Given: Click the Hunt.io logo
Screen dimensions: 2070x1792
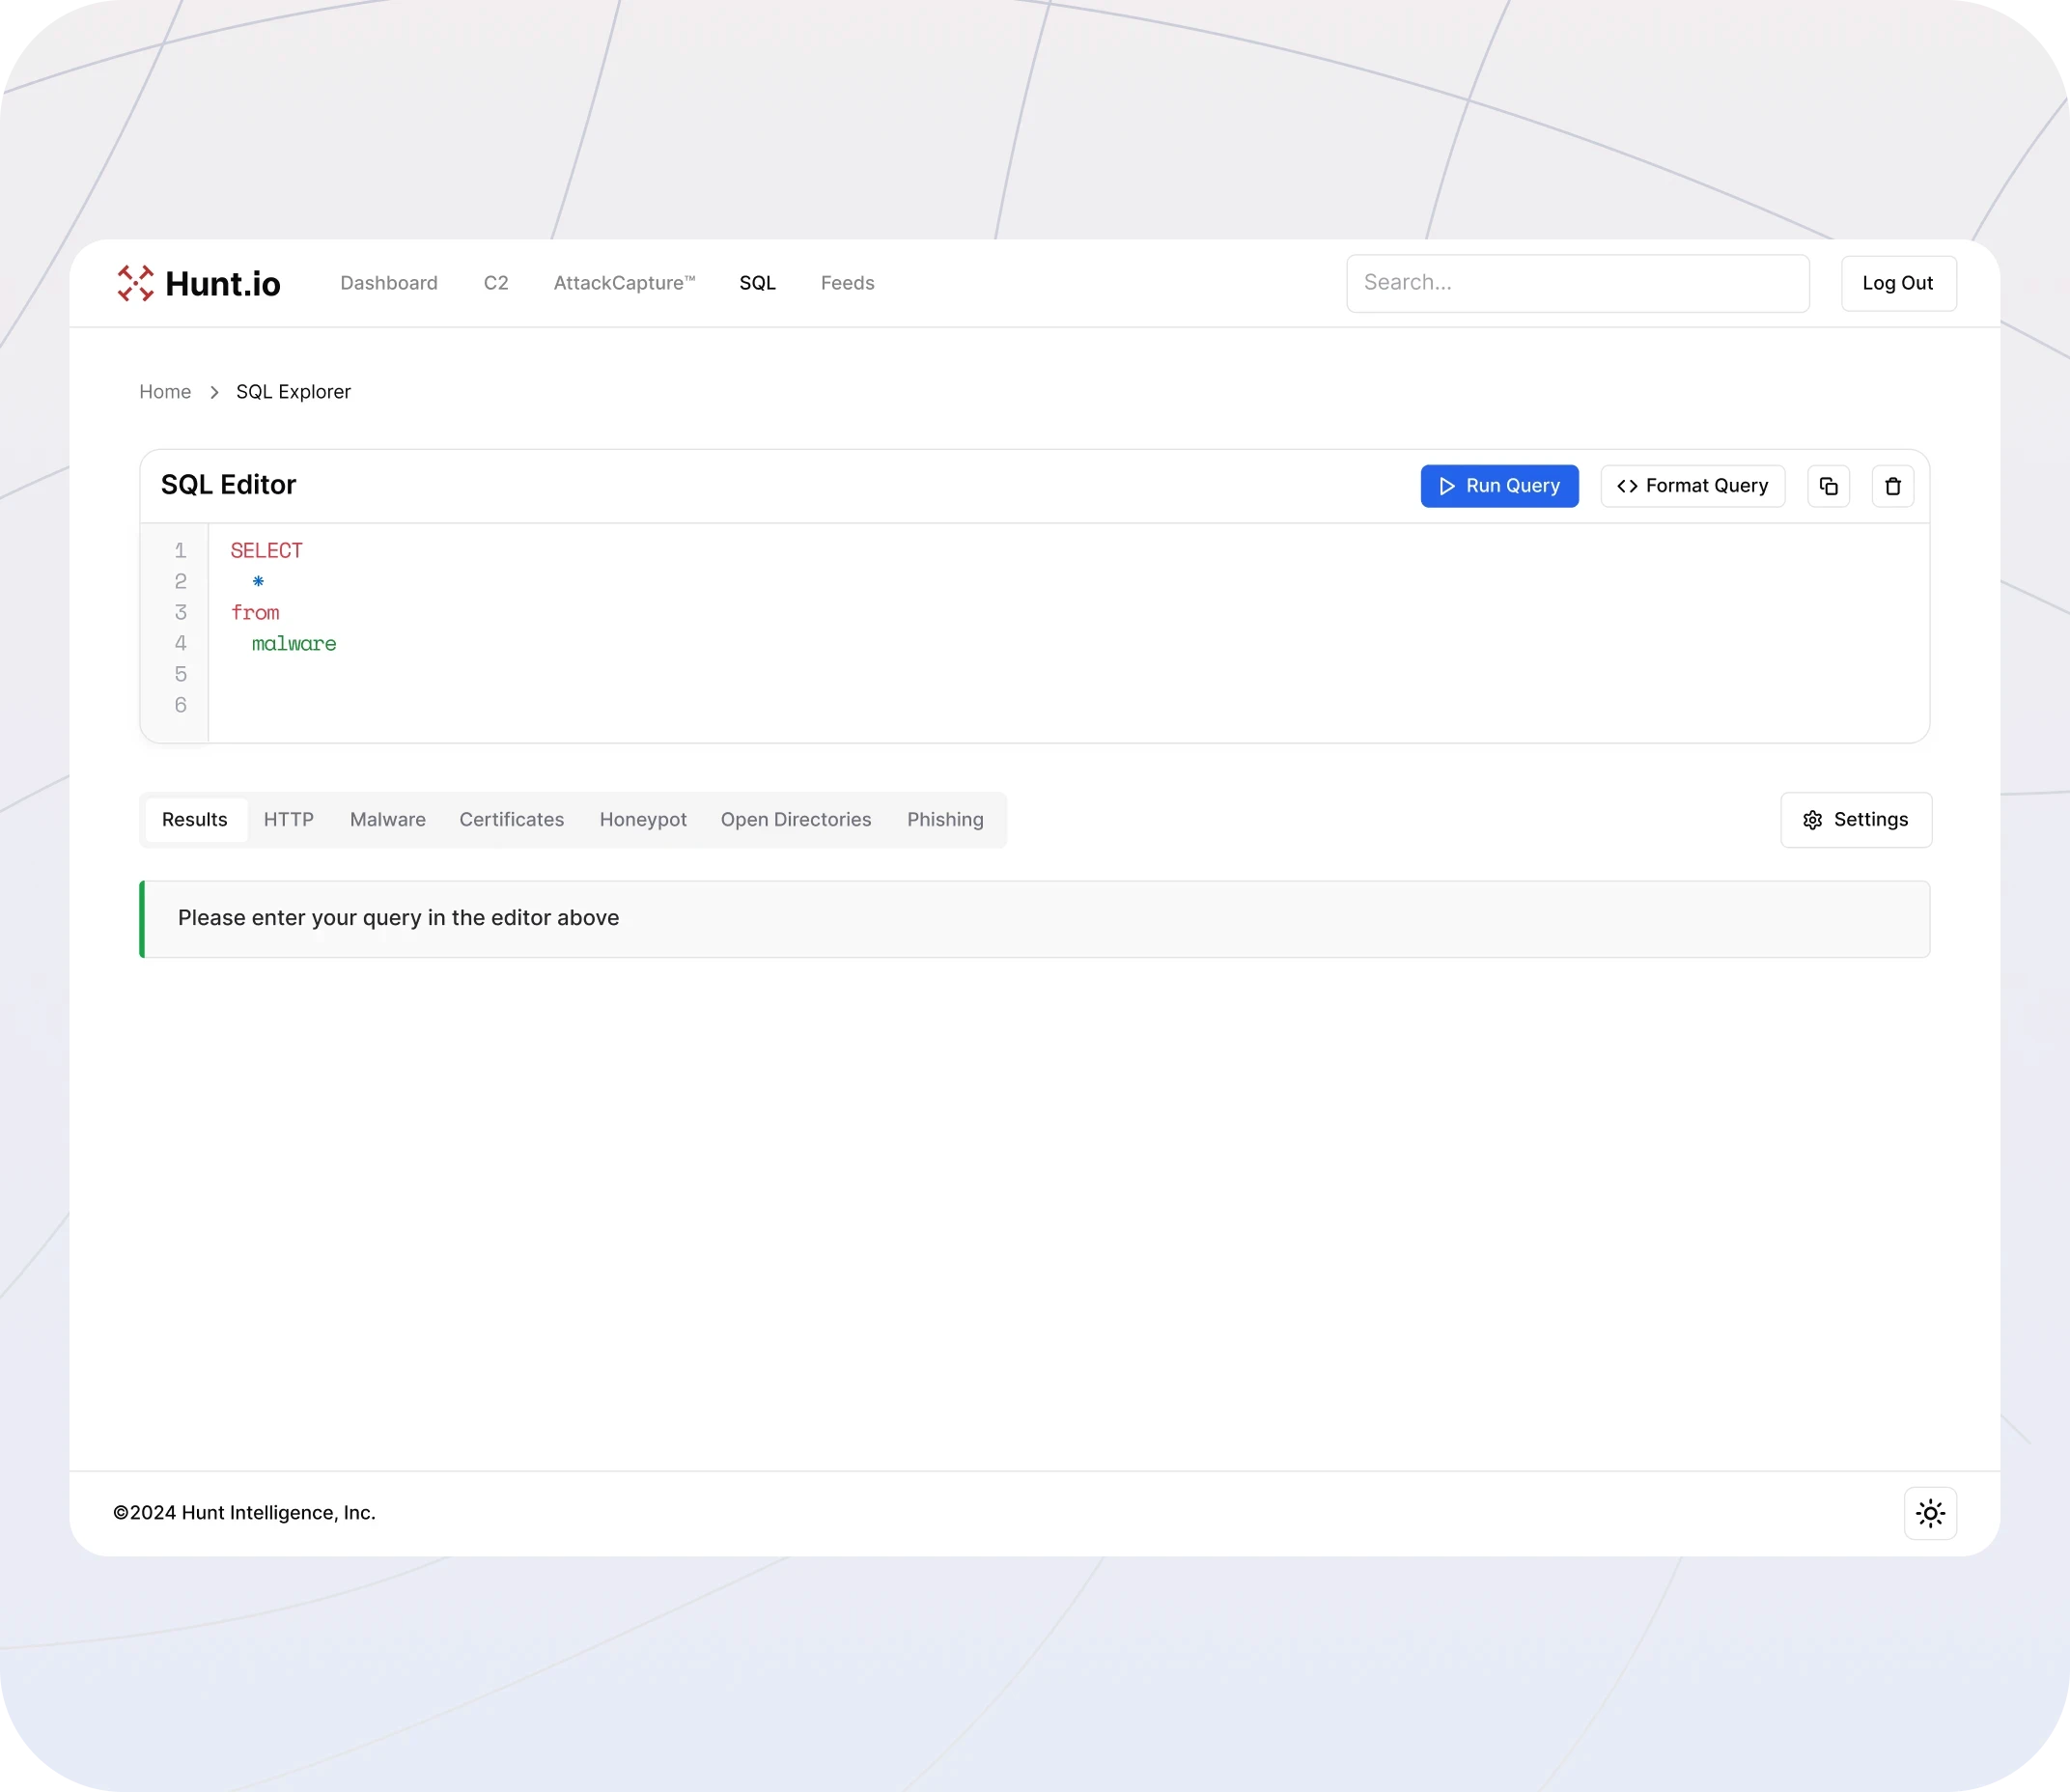Looking at the screenshot, I should (x=199, y=283).
